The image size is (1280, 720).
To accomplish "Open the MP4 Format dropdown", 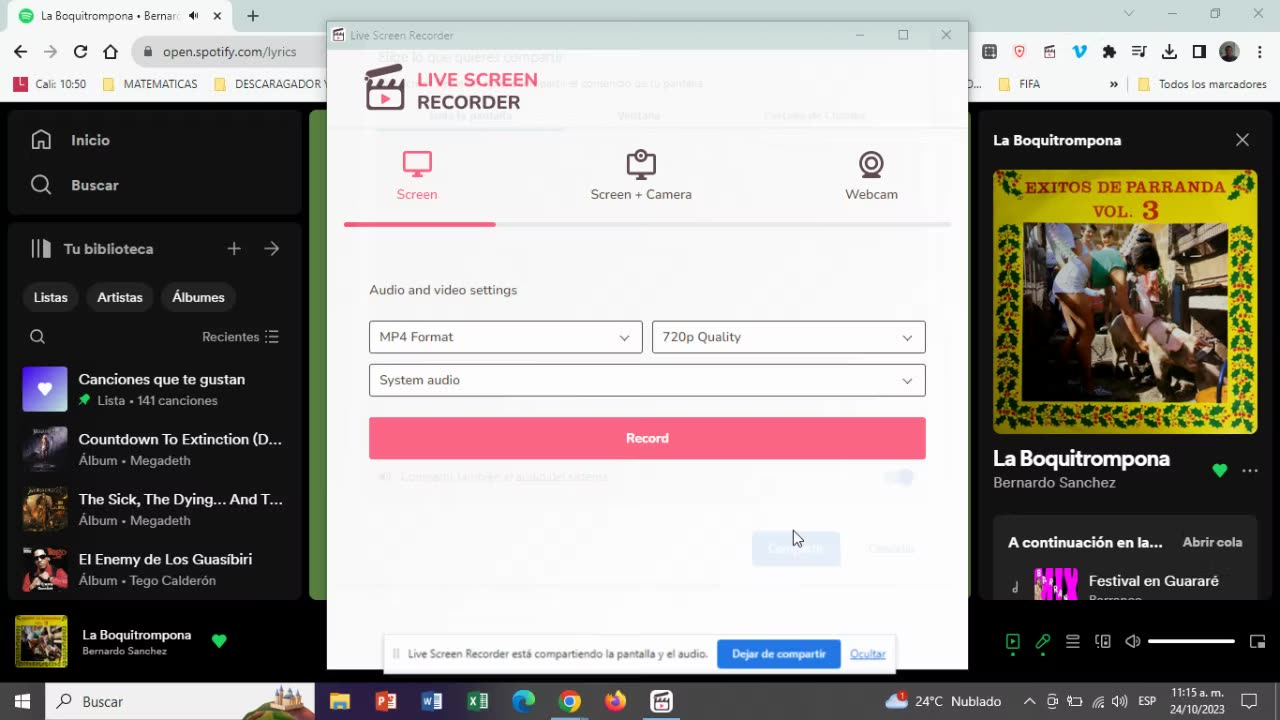I will (506, 337).
